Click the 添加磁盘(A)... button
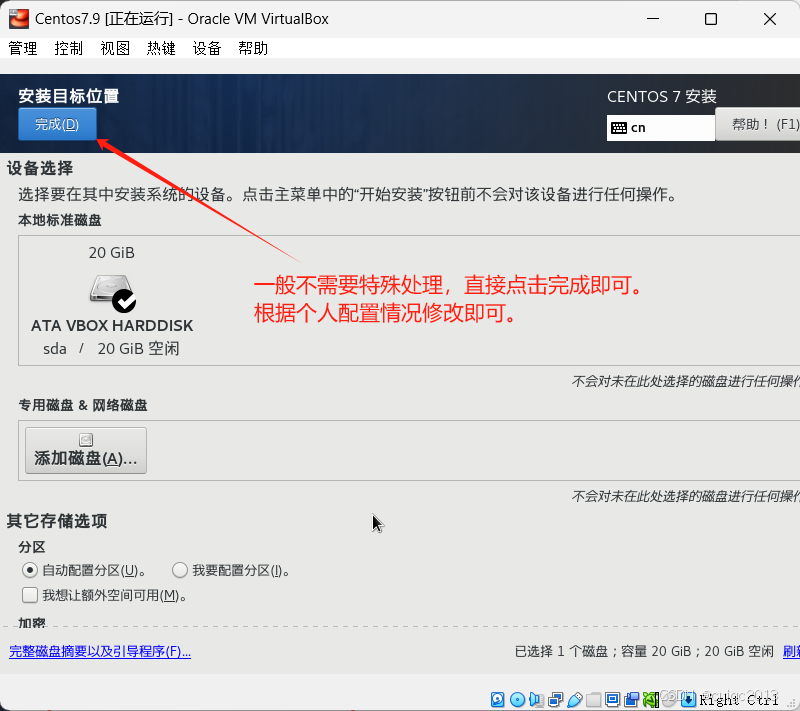The image size is (800, 711). point(86,450)
